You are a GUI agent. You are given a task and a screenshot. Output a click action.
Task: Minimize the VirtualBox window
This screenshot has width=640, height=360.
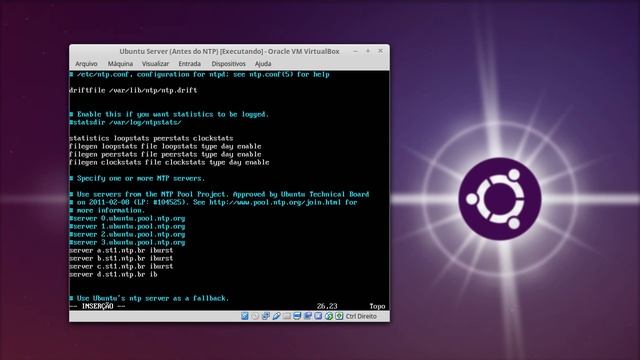[x=356, y=51]
